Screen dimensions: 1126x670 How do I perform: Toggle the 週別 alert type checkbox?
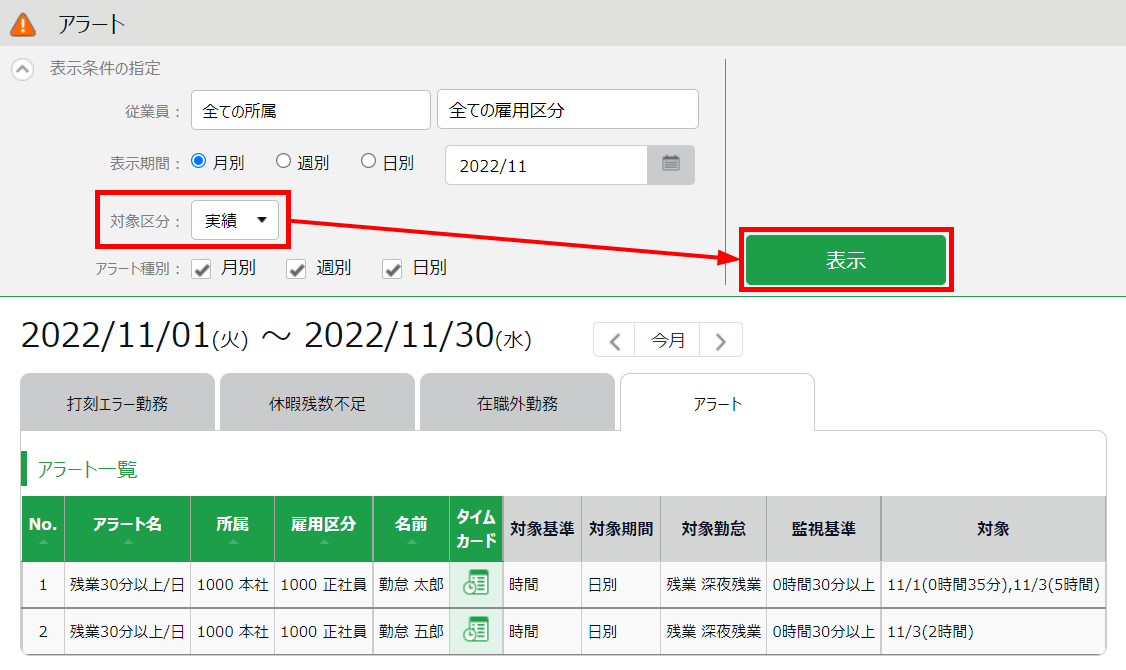pyautogui.click(x=296, y=269)
